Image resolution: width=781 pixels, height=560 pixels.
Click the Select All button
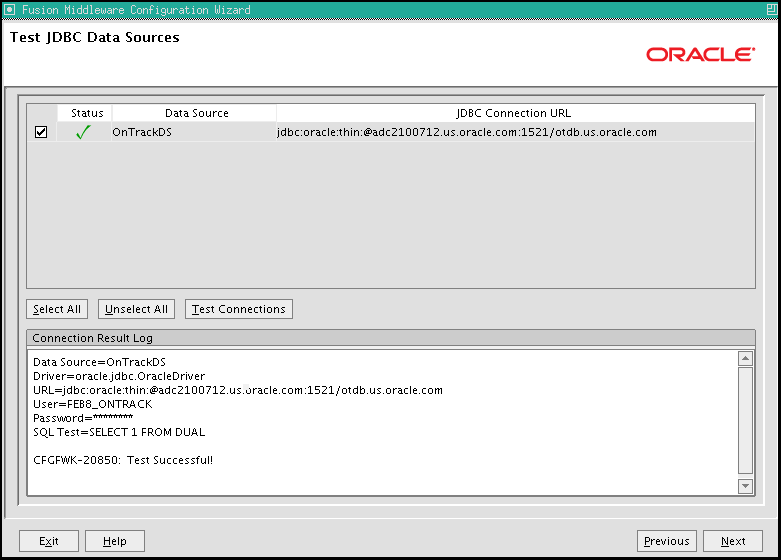(57, 309)
